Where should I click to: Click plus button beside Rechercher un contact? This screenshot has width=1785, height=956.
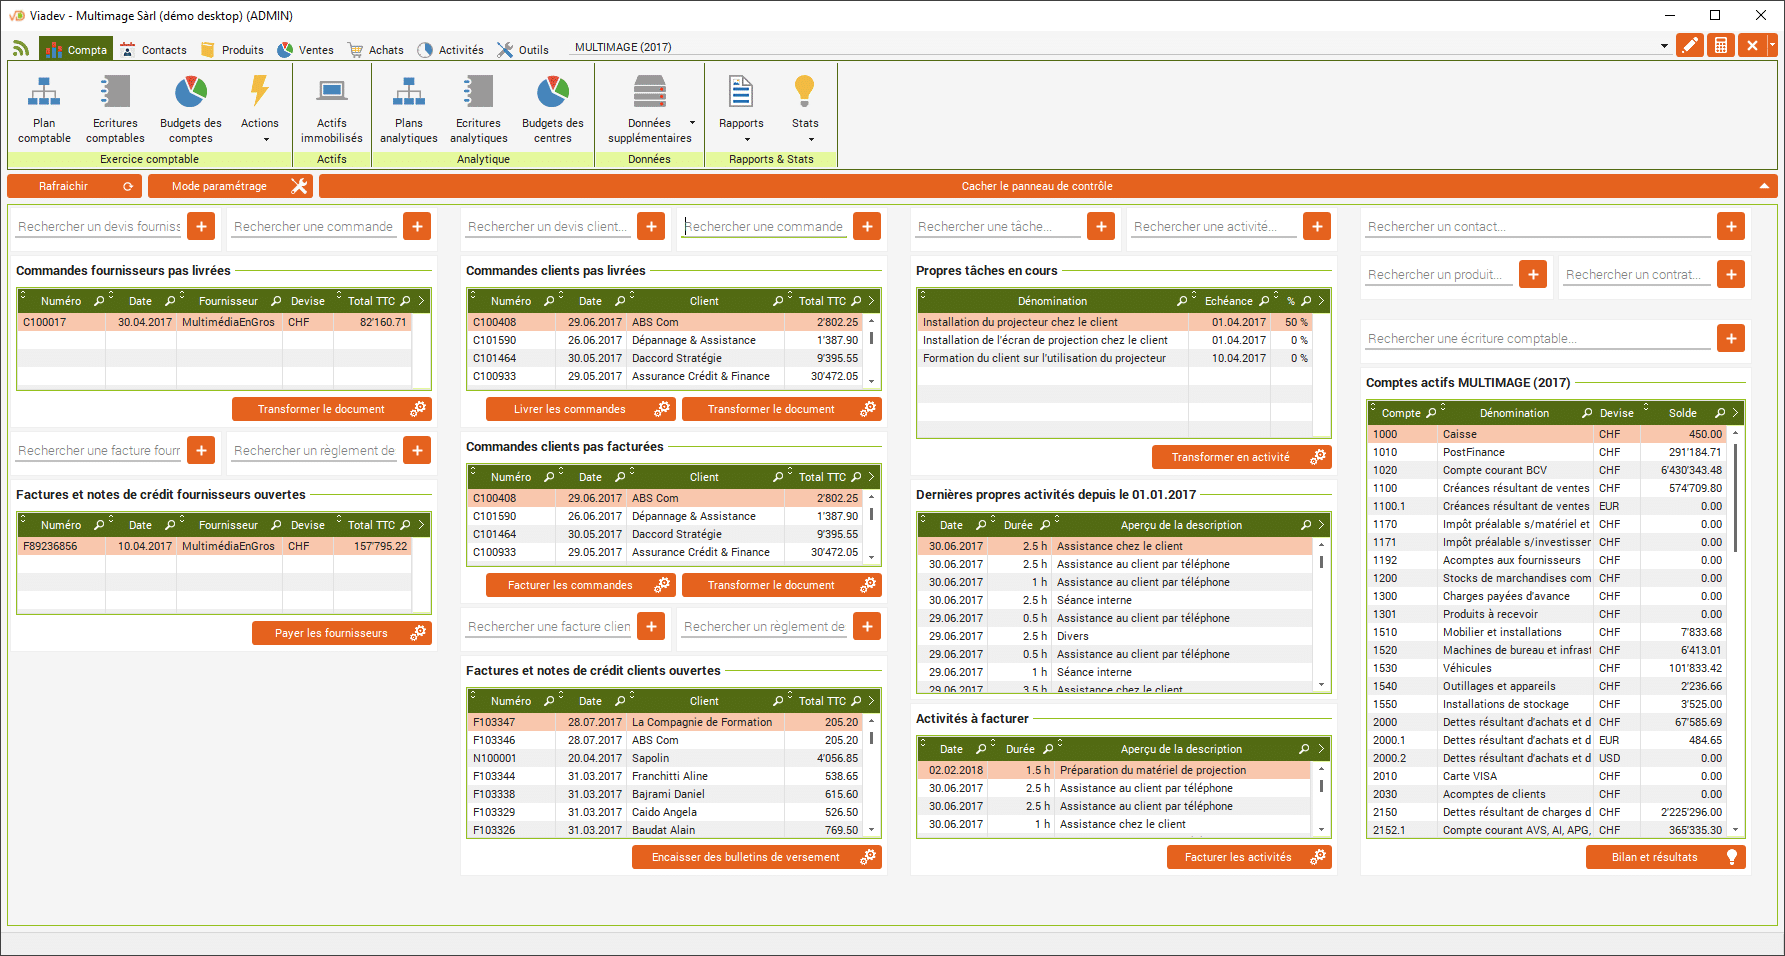(x=1730, y=227)
